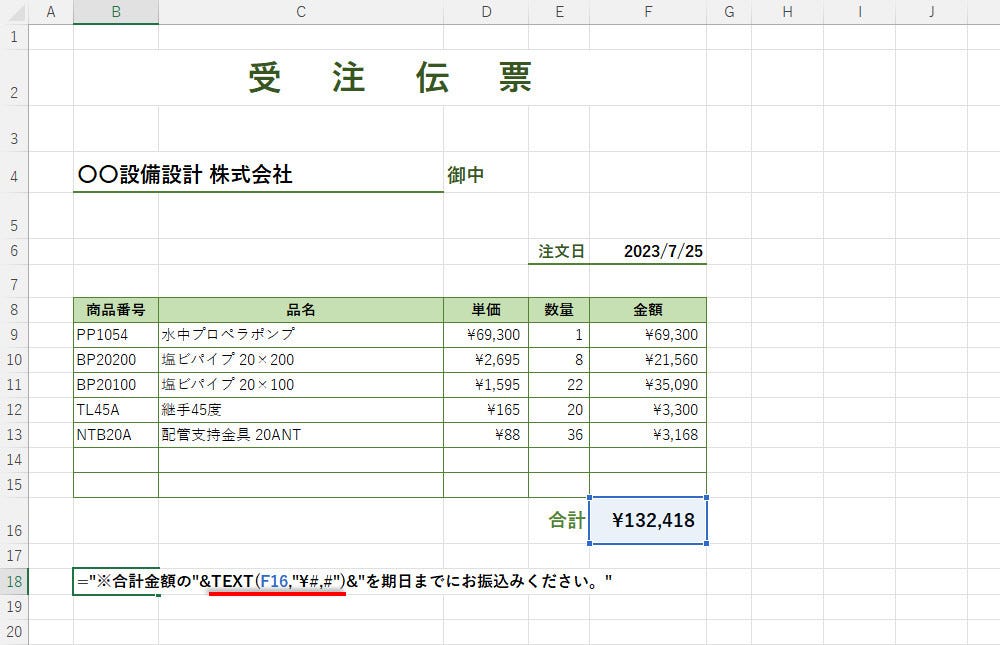Click the 単価 table header
This screenshot has height=645, width=1000.
[x=486, y=310]
